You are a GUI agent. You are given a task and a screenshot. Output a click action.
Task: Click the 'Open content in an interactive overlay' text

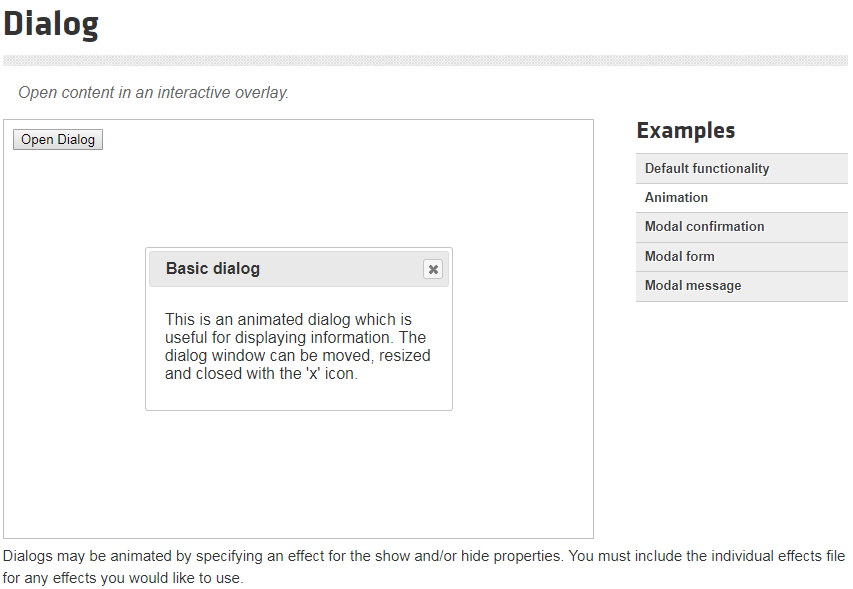153,92
